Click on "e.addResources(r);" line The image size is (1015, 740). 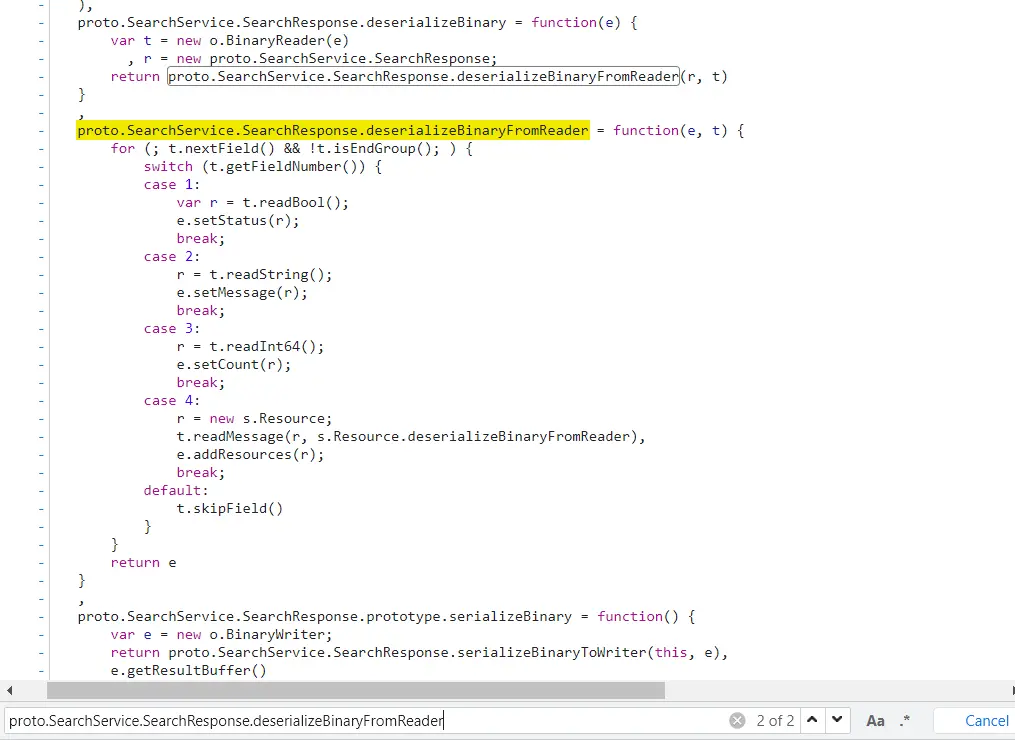pos(250,454)
